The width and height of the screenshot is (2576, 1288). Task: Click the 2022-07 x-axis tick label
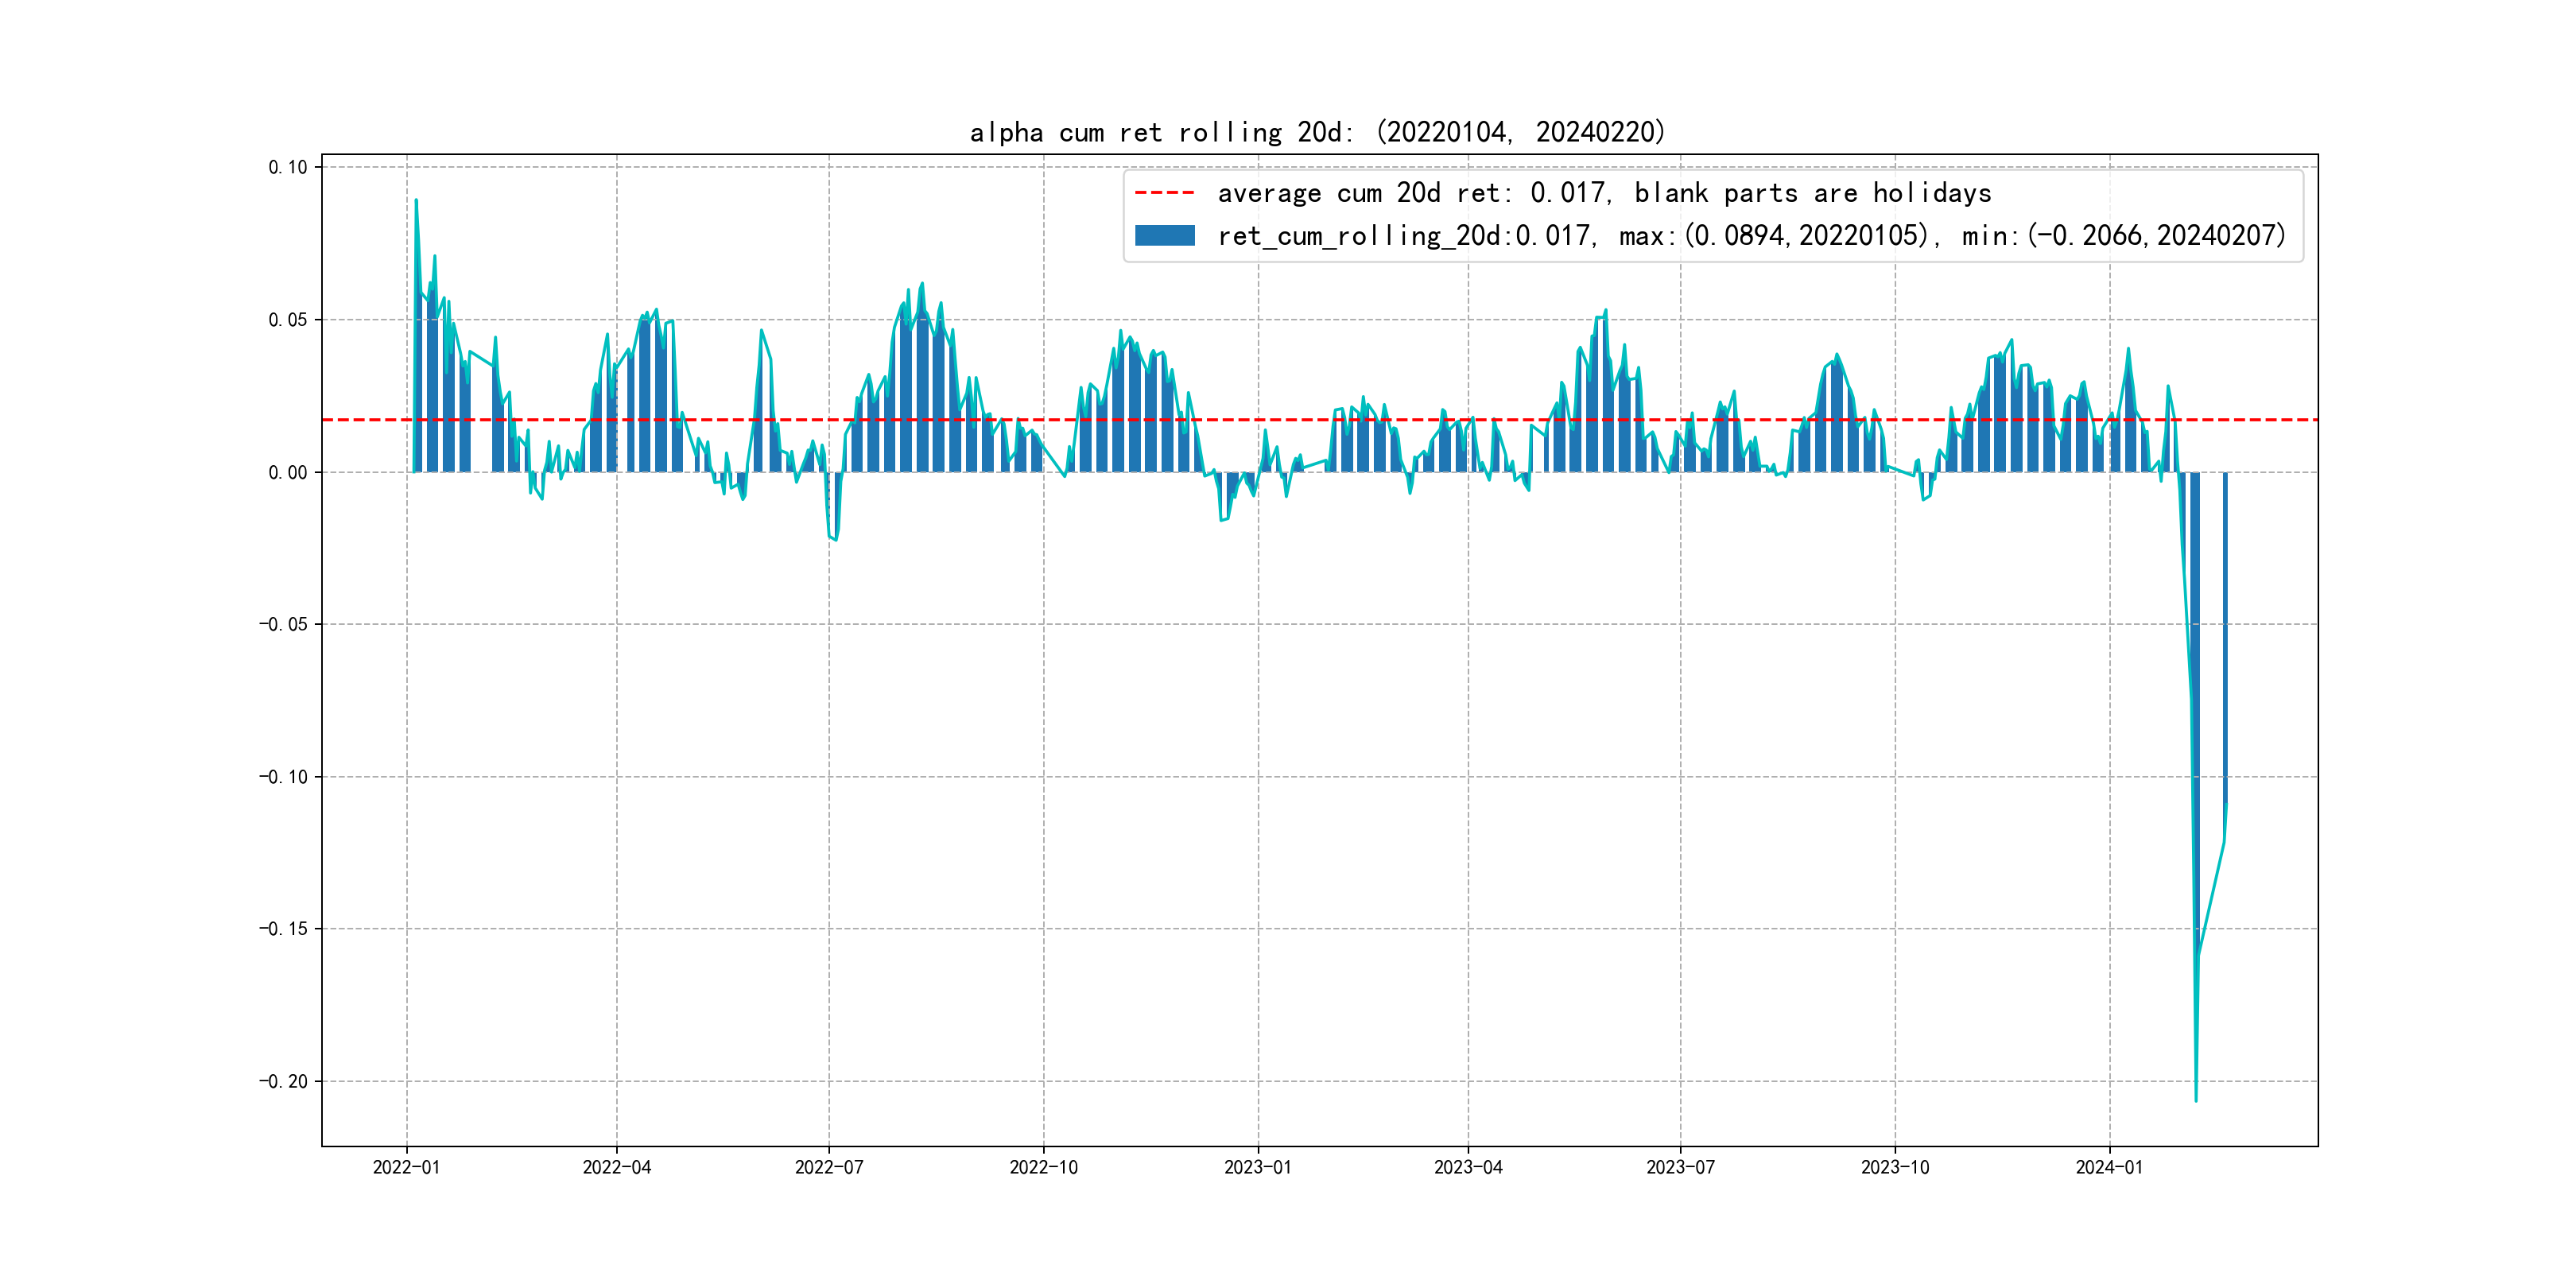tap(828, 1167)
